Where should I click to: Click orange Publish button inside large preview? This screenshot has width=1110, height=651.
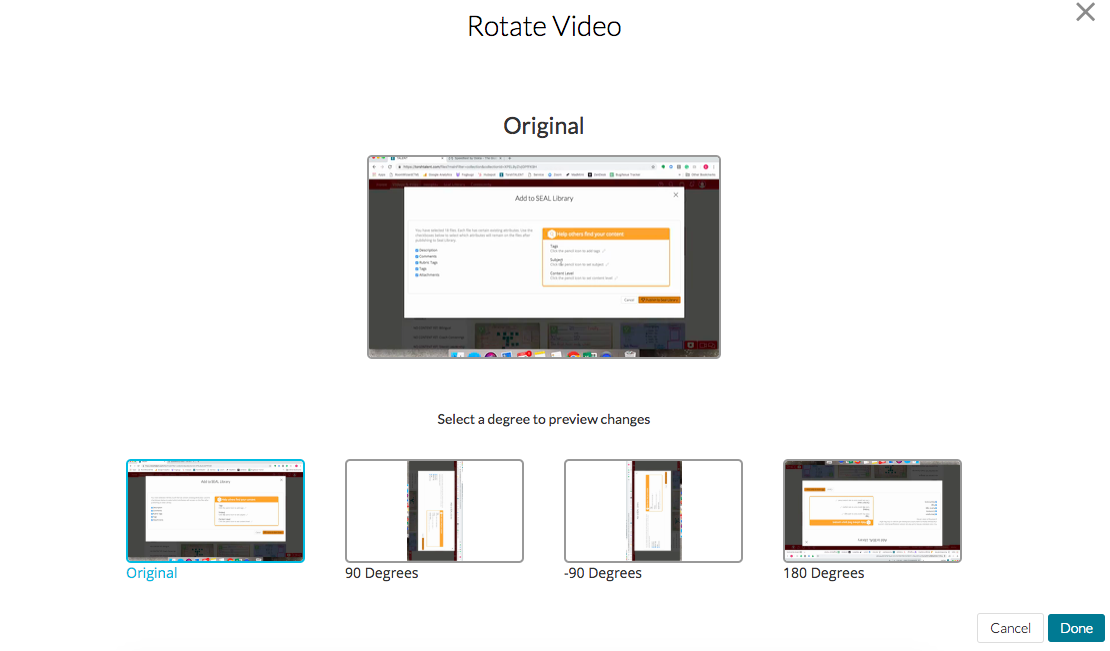(x=659, y=299)
